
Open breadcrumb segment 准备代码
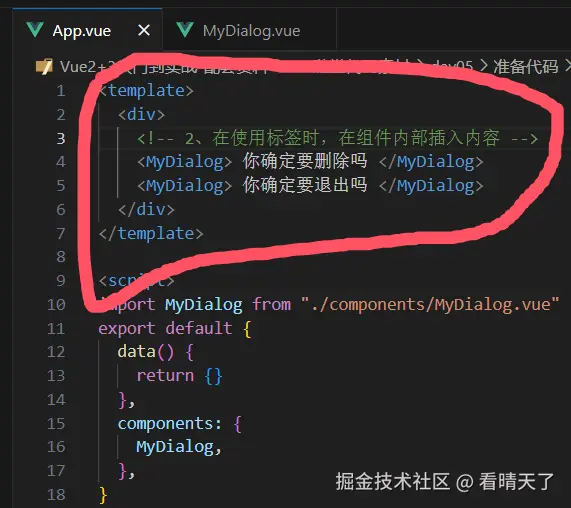525,67
